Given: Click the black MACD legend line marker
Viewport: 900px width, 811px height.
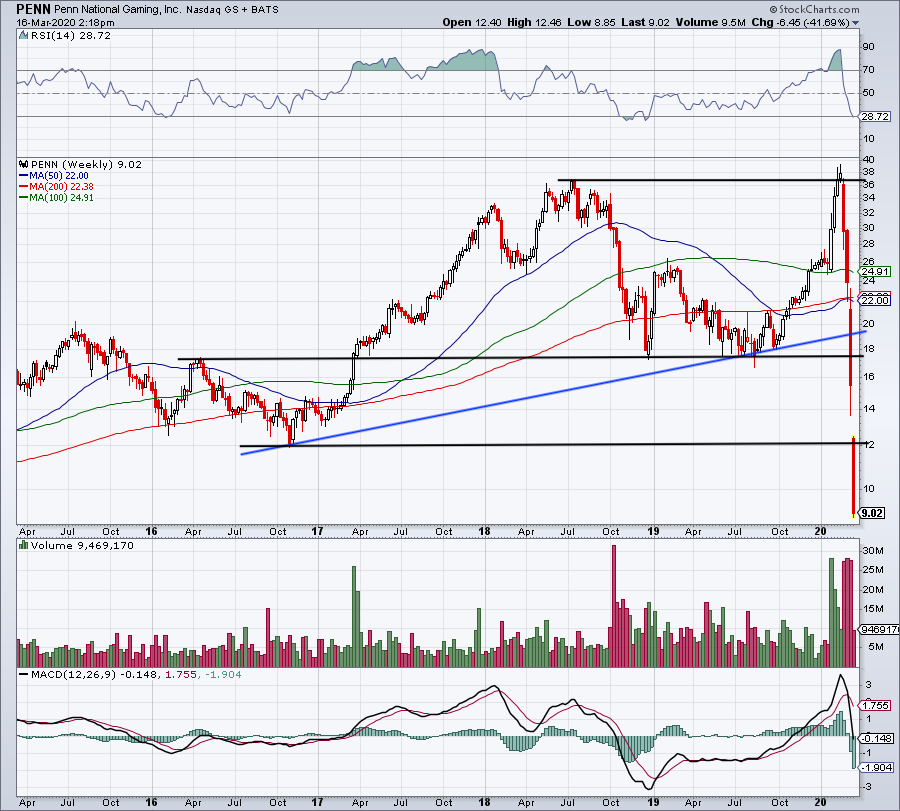Looking at the screenshot, I should click(24, 675).
